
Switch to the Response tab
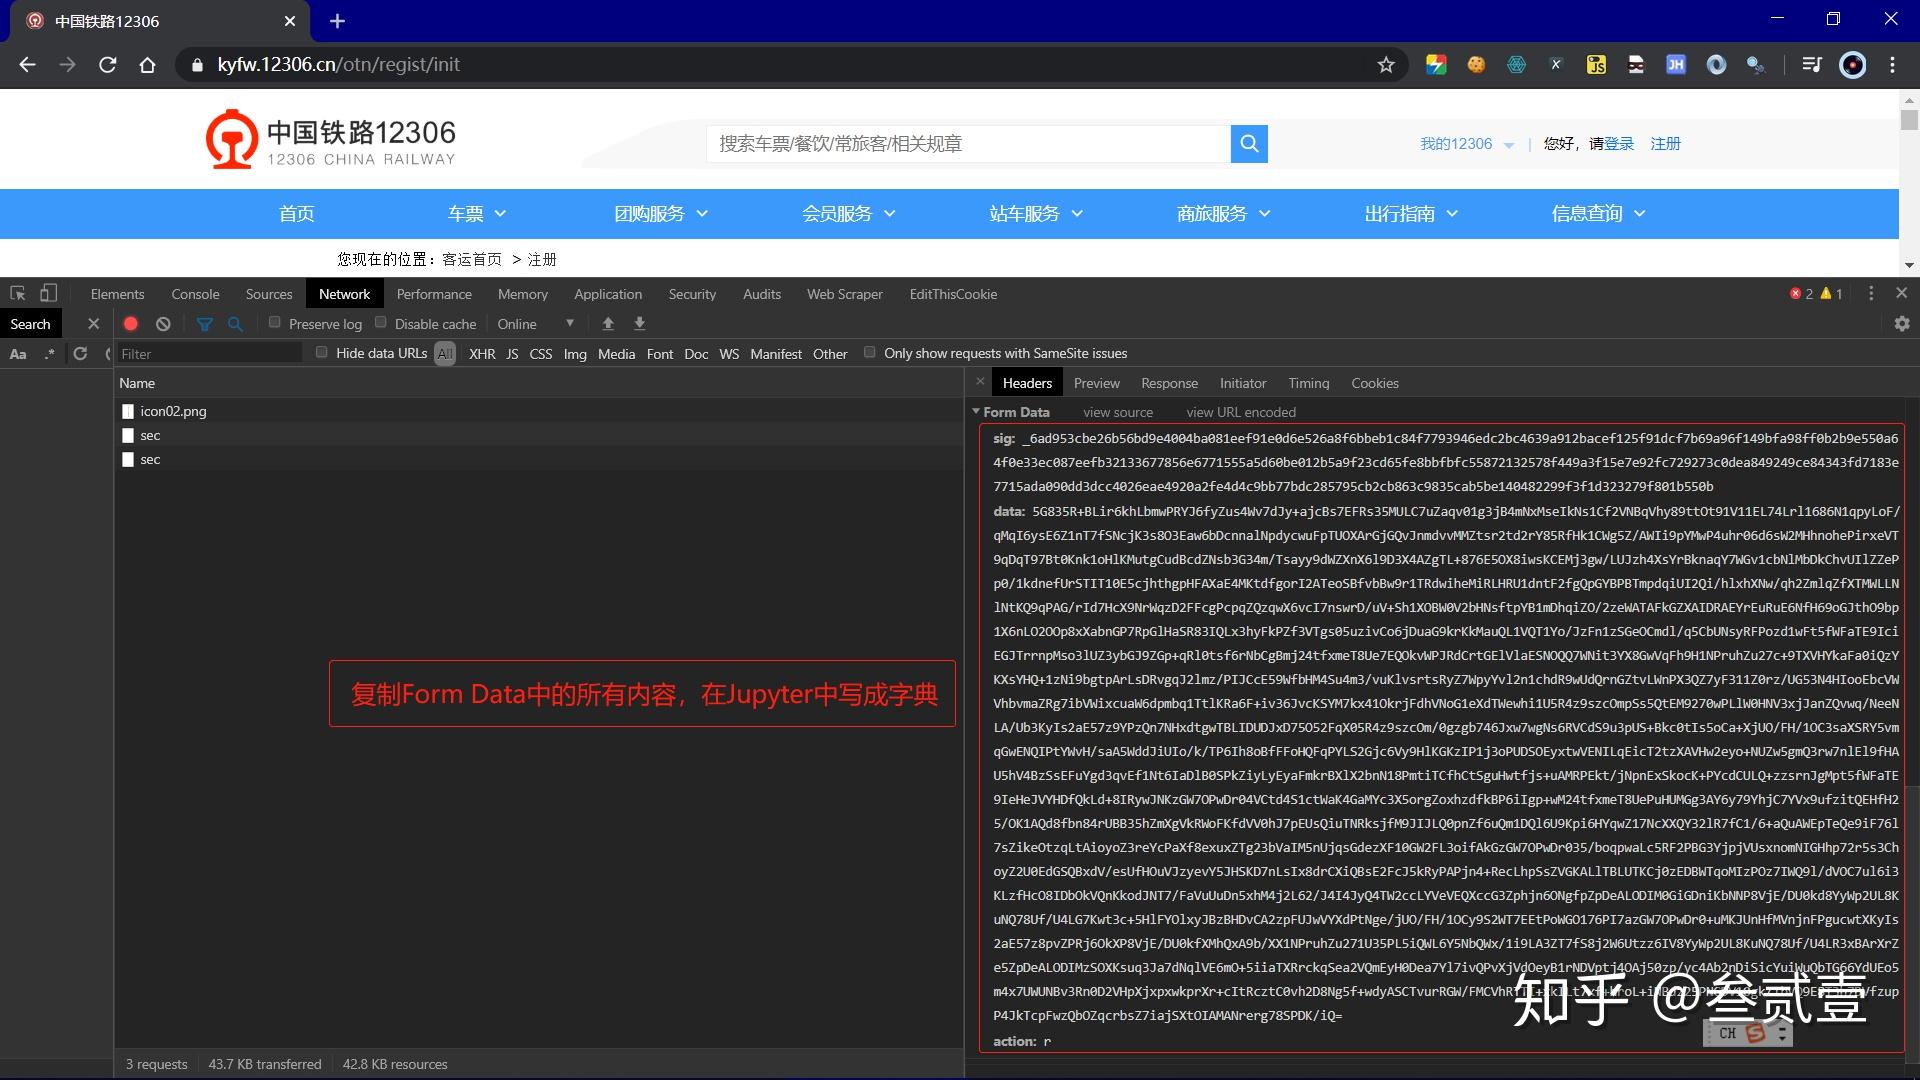(1167, 382)
